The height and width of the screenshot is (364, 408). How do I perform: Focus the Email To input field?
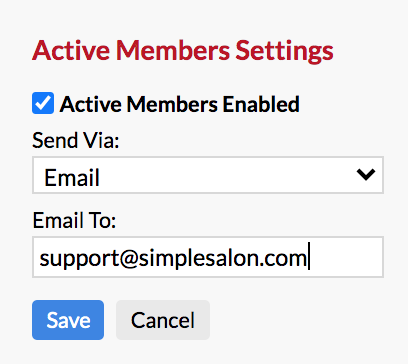coord(208,257)
